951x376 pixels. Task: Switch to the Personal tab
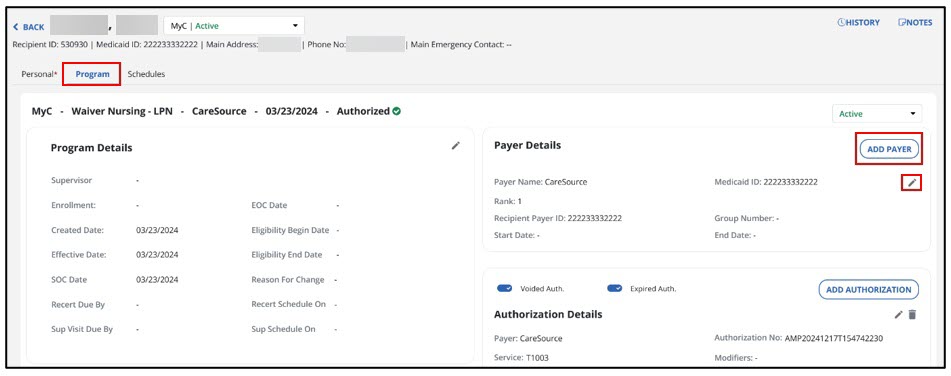pos(39,74)
